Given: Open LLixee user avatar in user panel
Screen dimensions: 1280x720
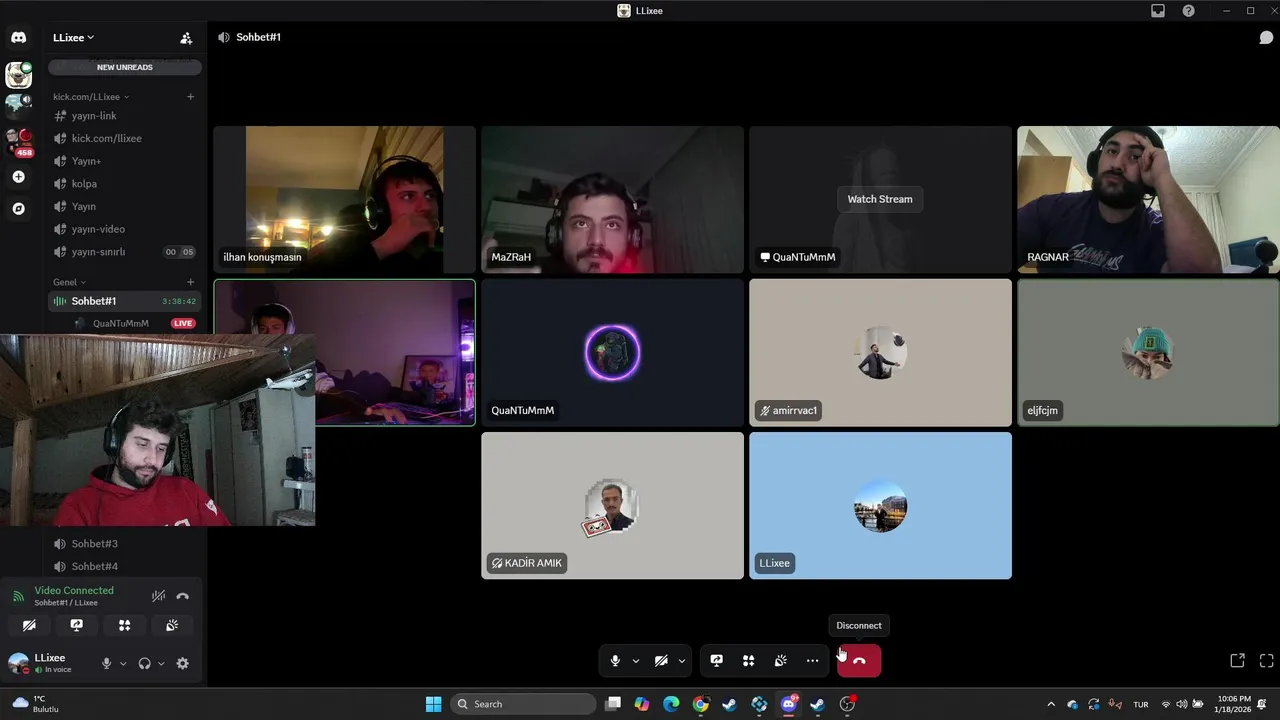Looking at the screenshot, I should [18, 662].
